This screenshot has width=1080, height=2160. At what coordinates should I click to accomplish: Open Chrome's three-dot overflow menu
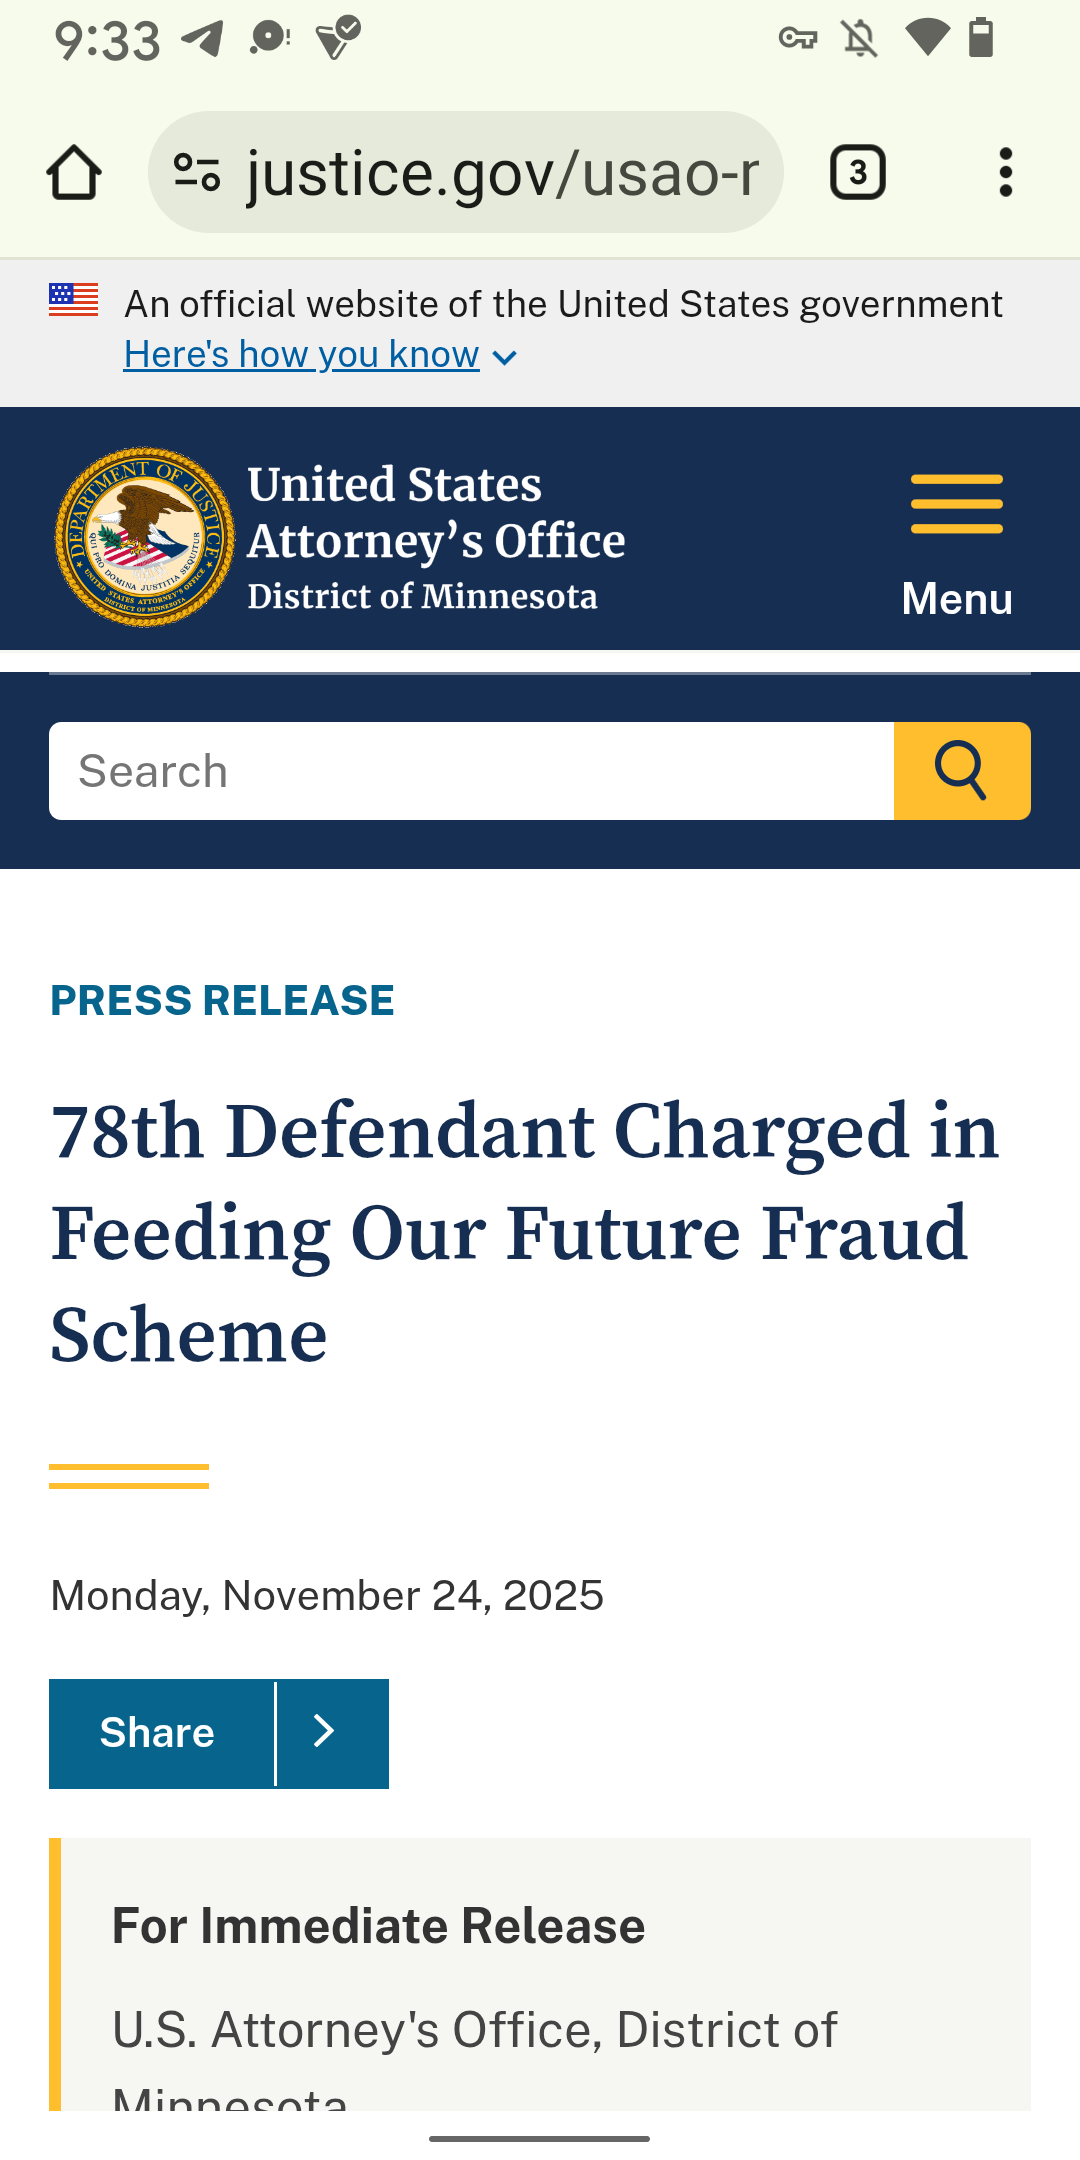(x=1005, y=173)
